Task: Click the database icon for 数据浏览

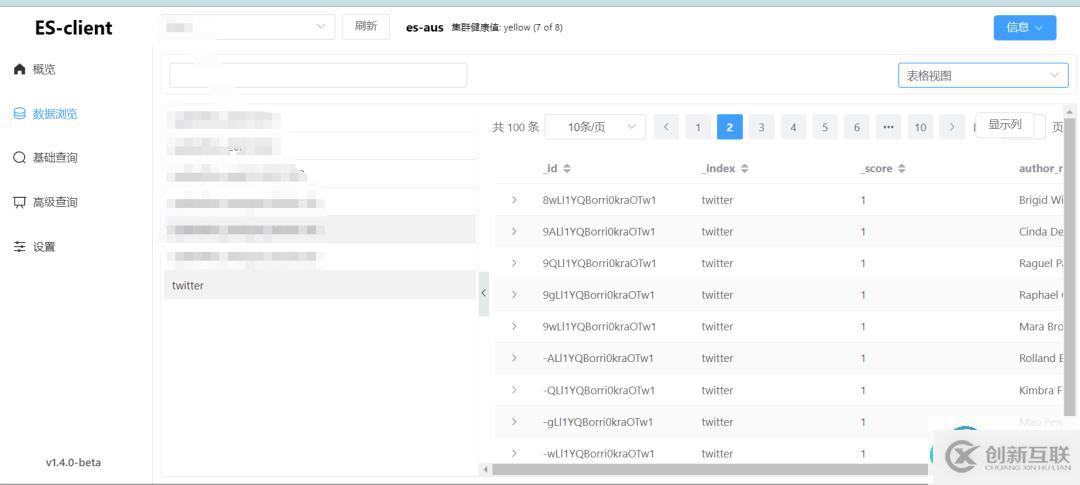Action: 19,114
